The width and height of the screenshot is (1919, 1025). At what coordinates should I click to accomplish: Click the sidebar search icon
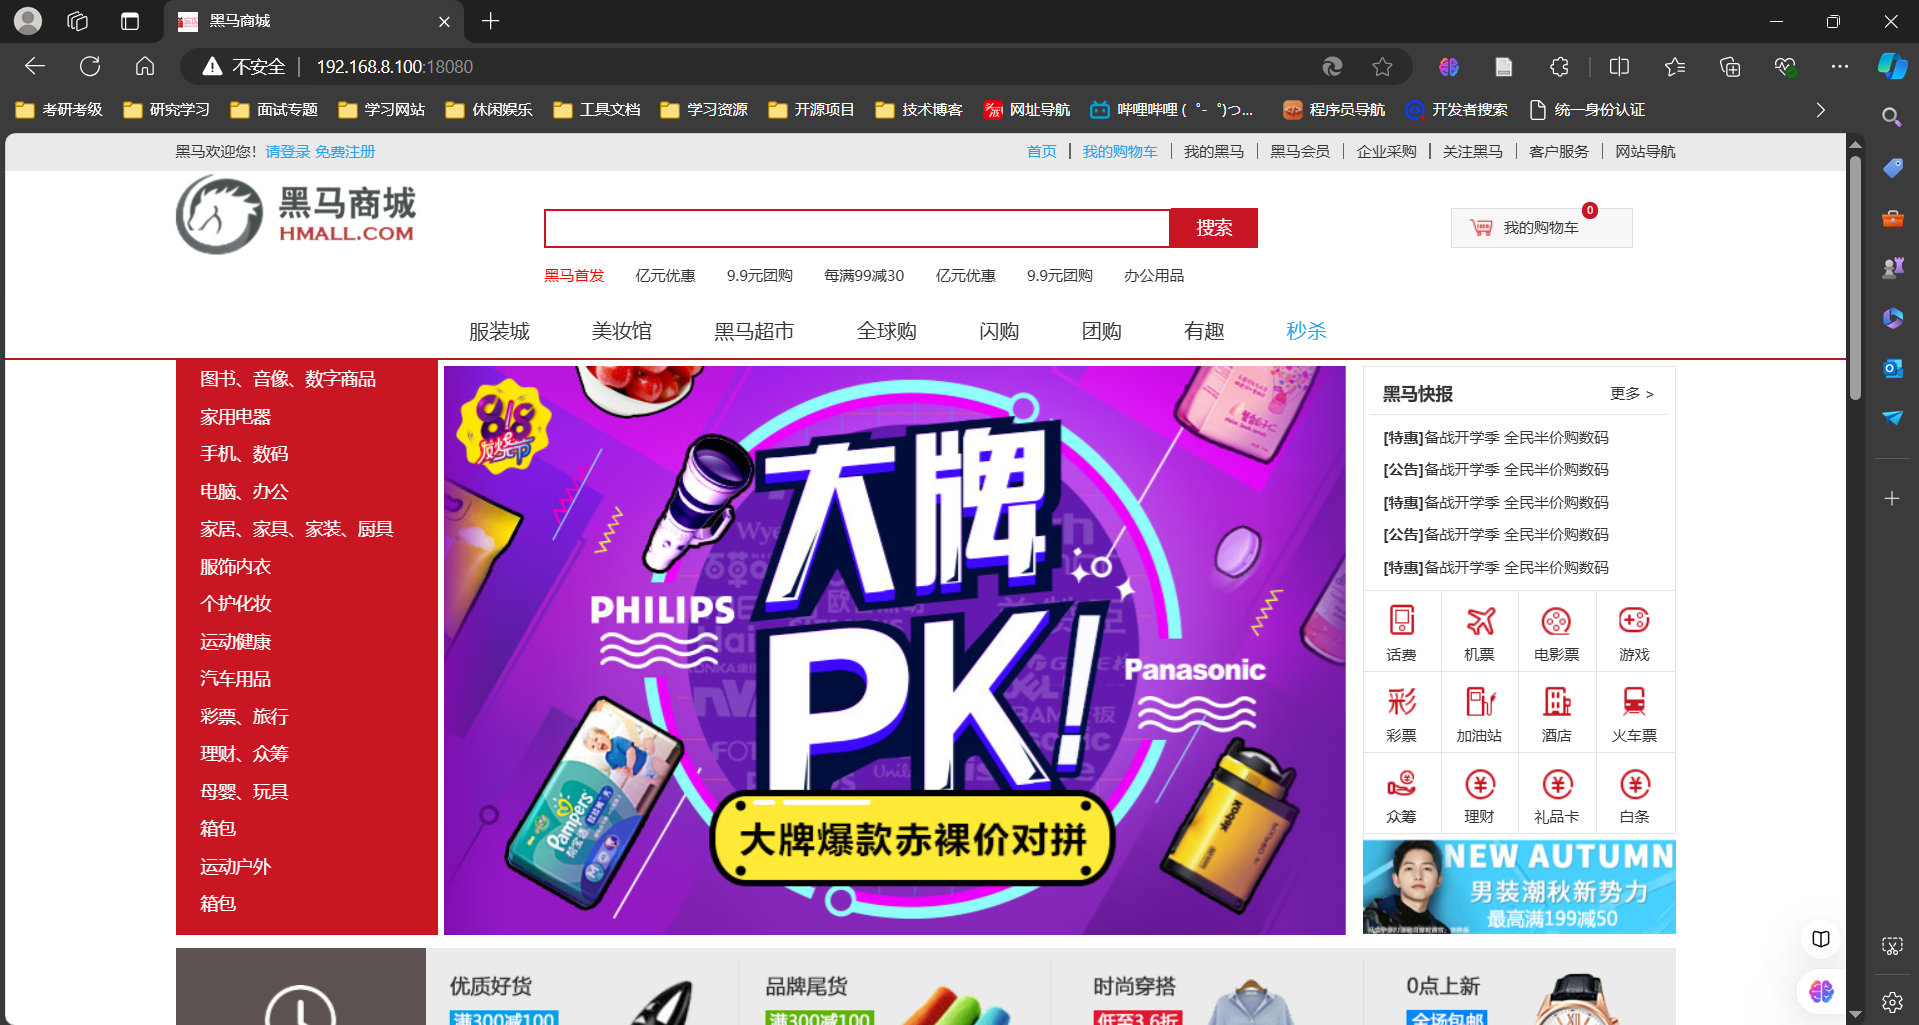point(1892,117)
